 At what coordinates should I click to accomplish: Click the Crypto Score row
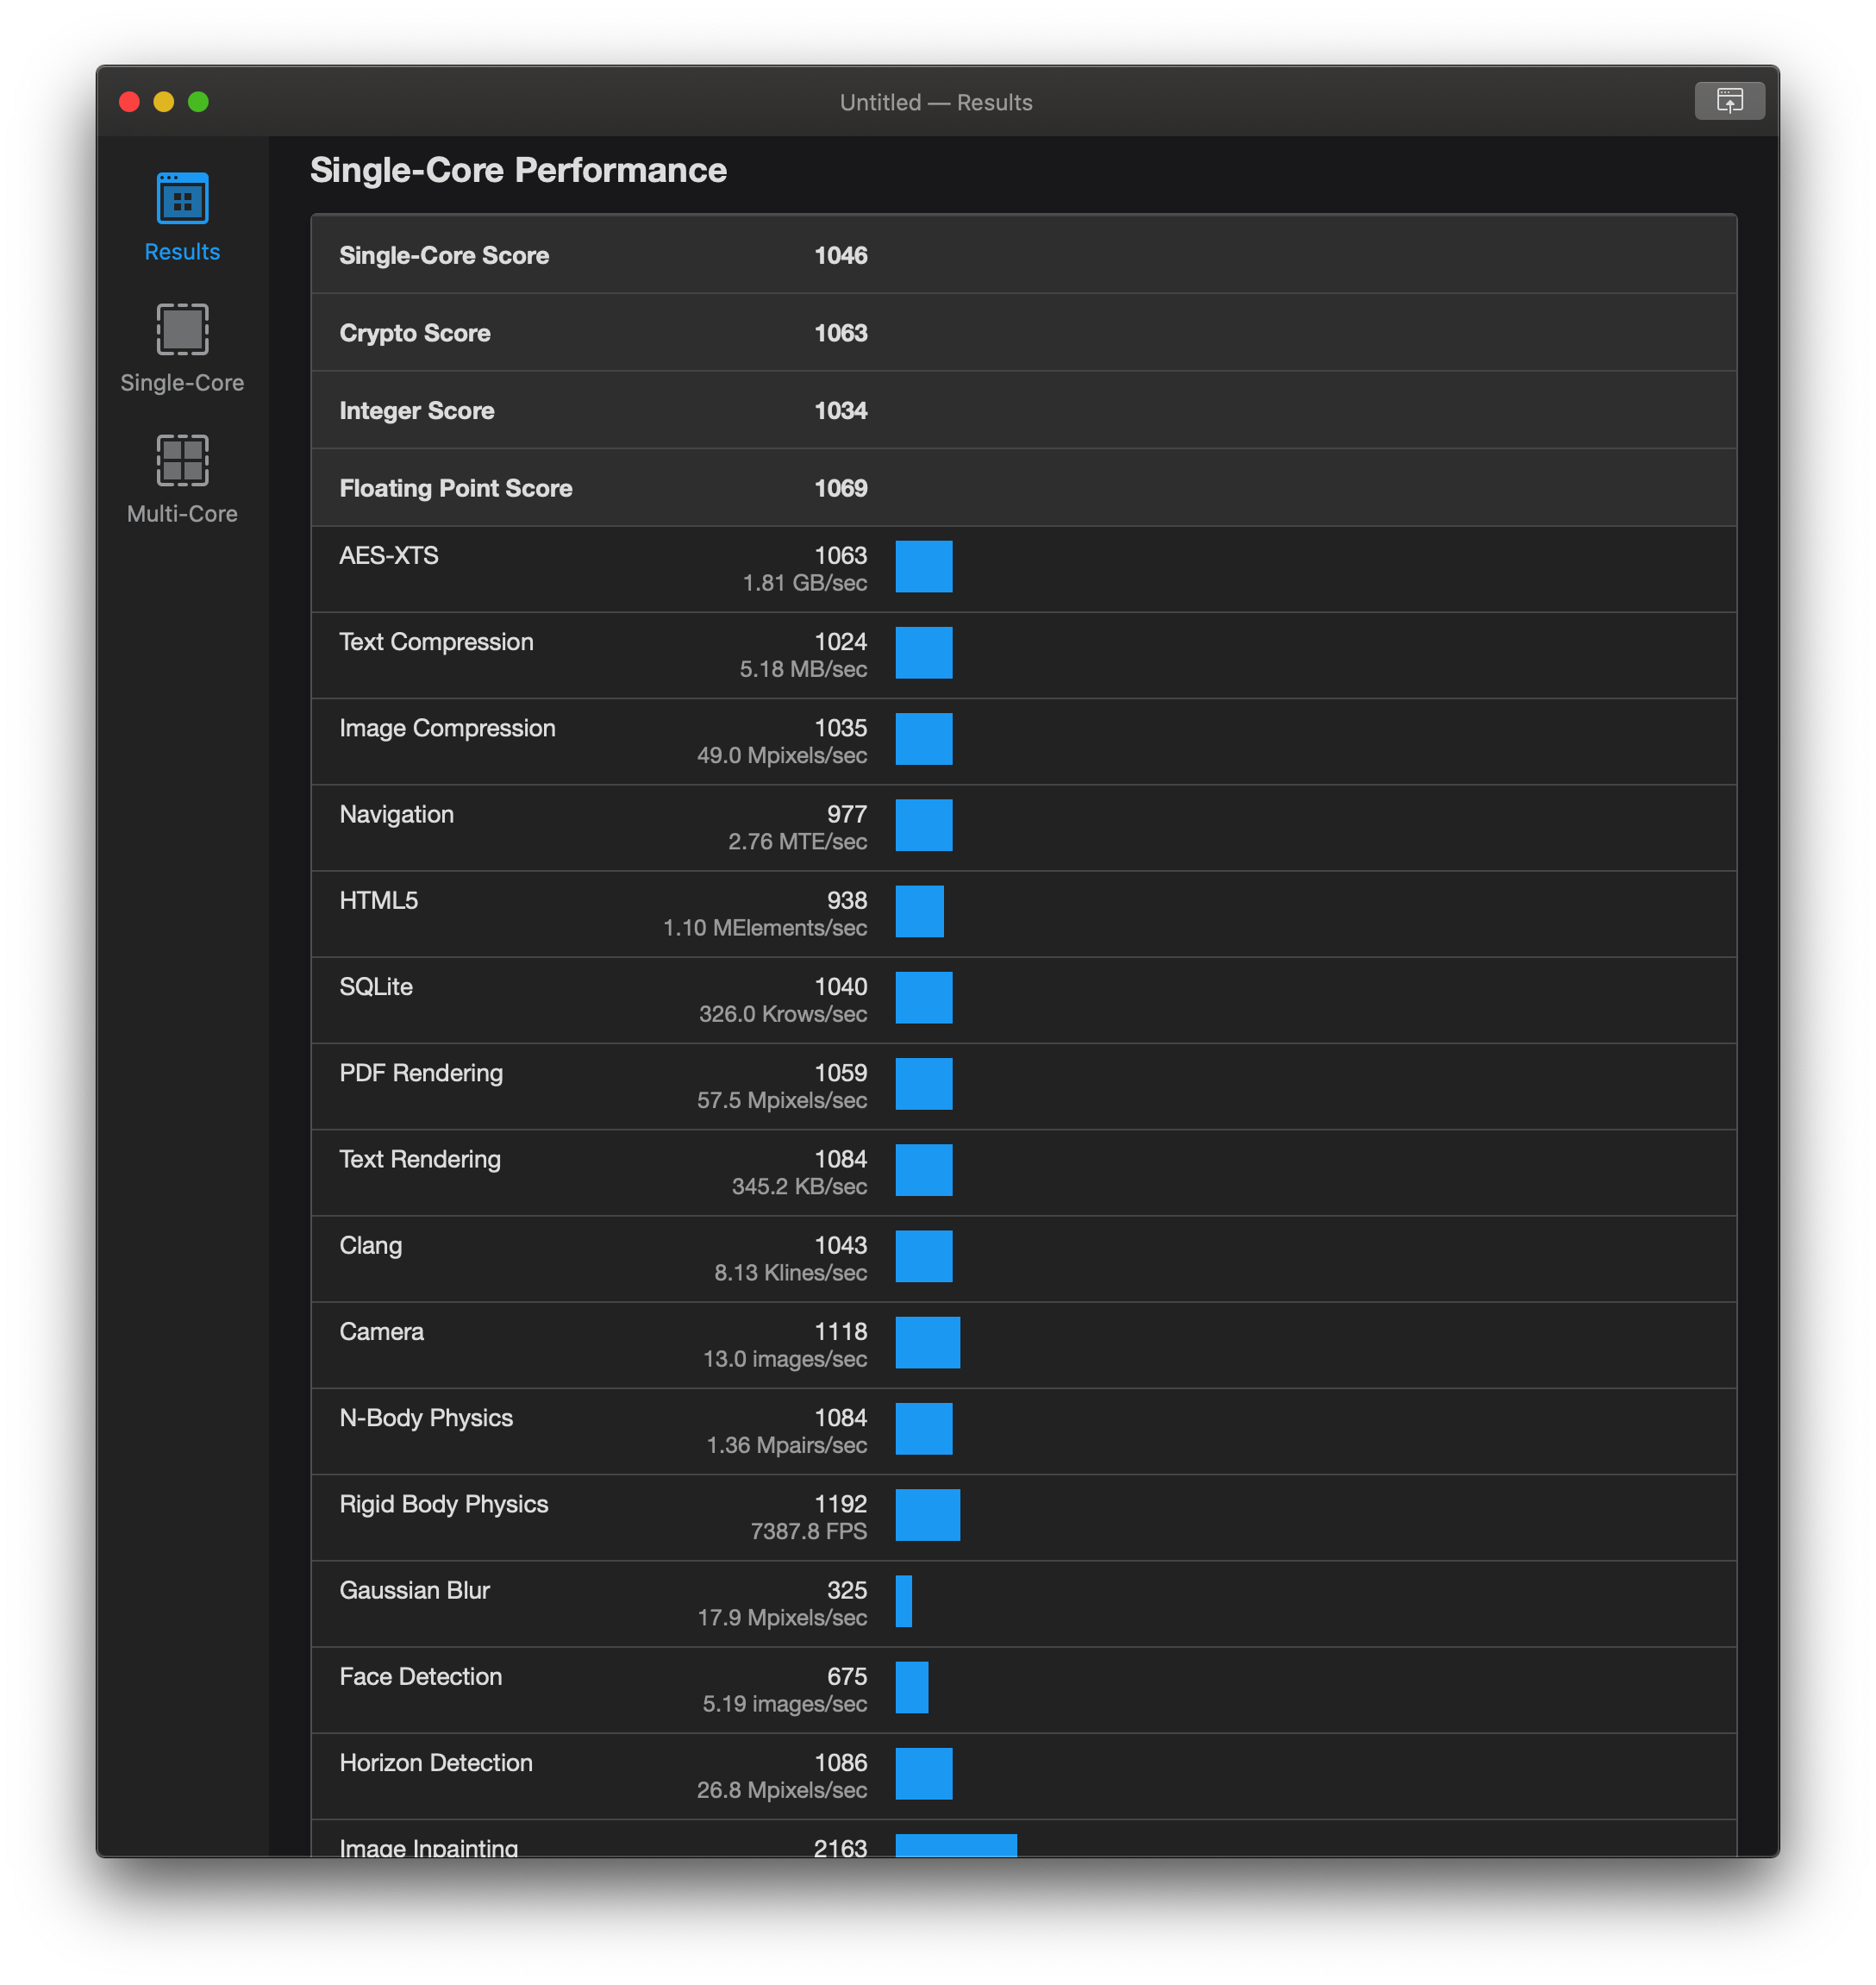point(1022,333)
